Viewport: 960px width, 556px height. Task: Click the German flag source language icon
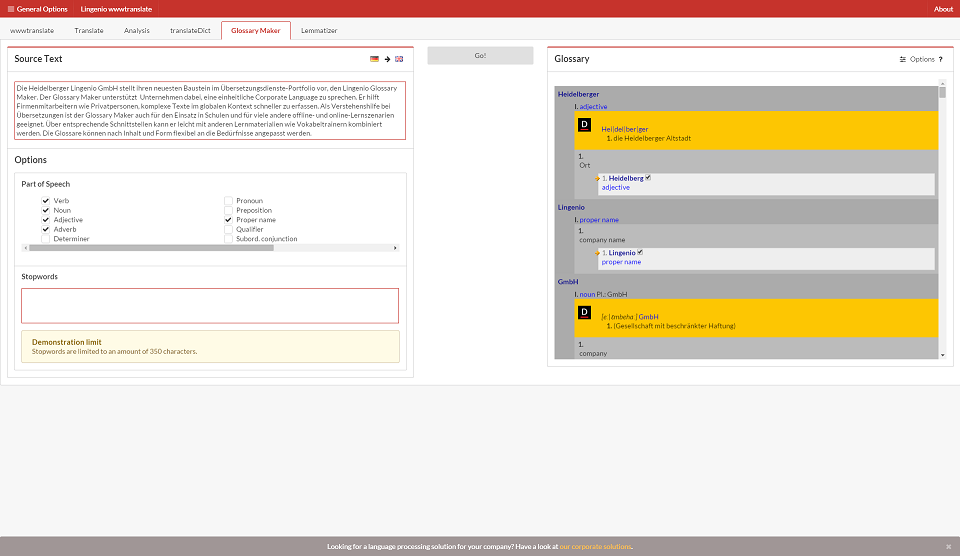[374, 59]
